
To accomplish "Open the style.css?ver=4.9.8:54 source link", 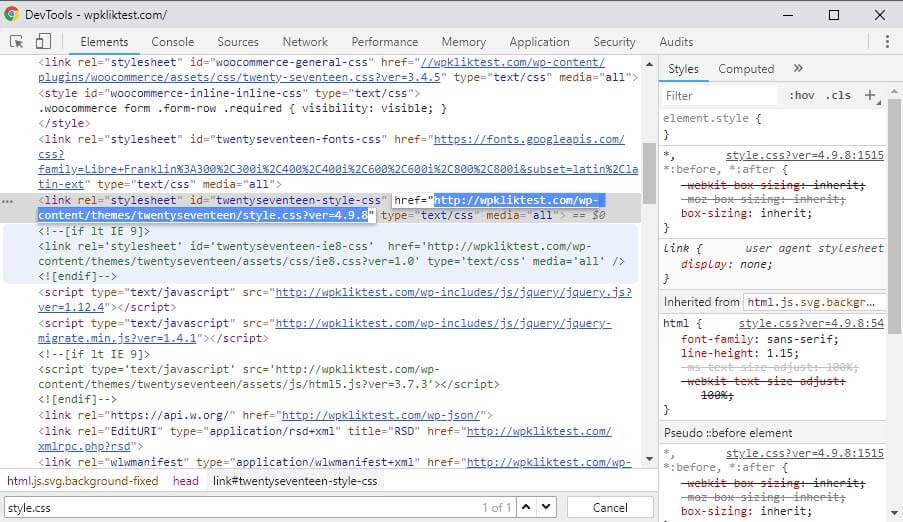I will (x=811, y=324).
